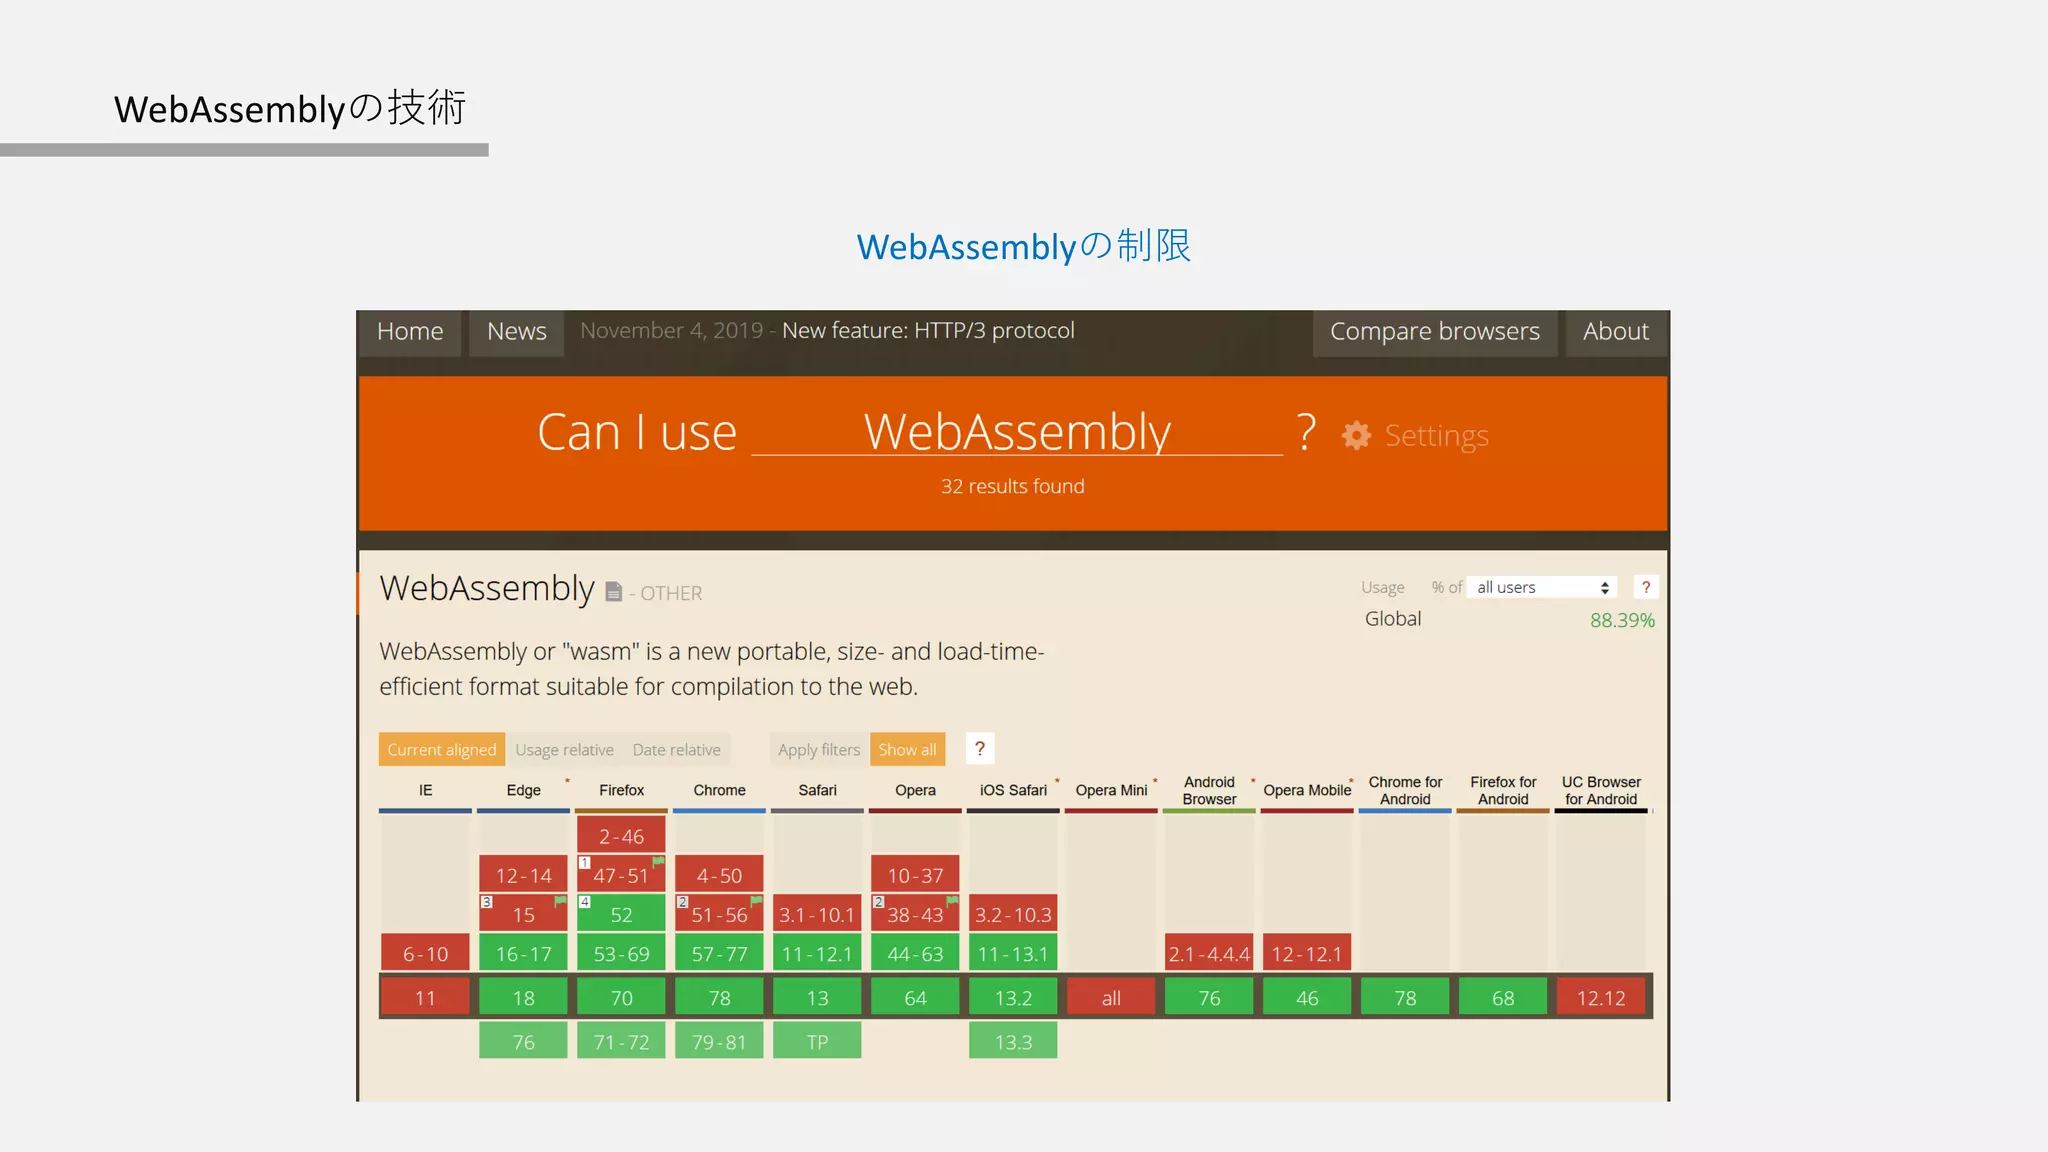Click the note flag on Firefox 47-51

click(x=658, y=861)
